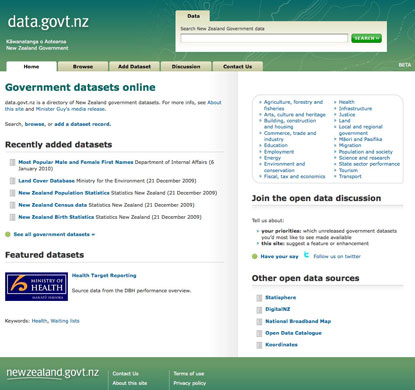Open the Statisphere data source link
This screenshot has width=415, height=390.
tap(280, 297)
